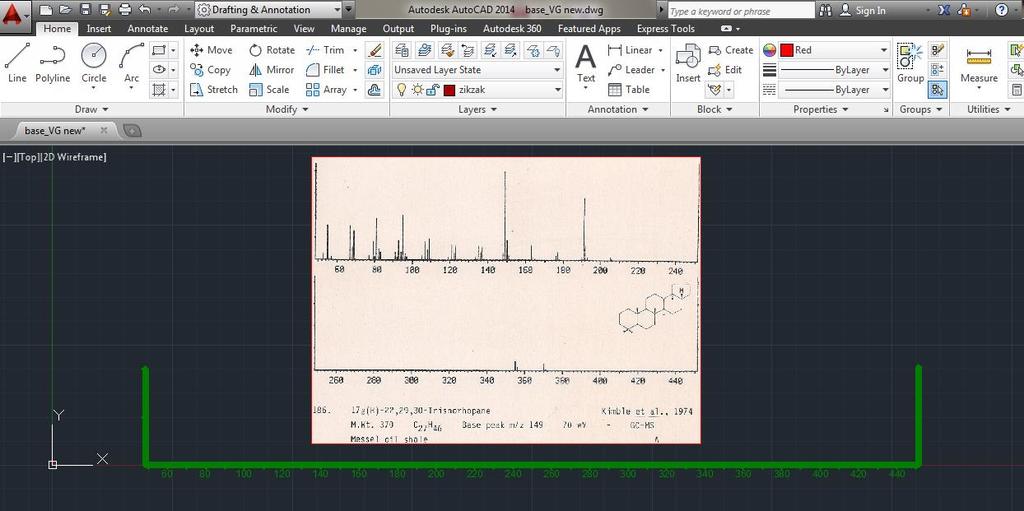Click the Plot printer icon
1024x511 pixels.
[x=125, y=10]
